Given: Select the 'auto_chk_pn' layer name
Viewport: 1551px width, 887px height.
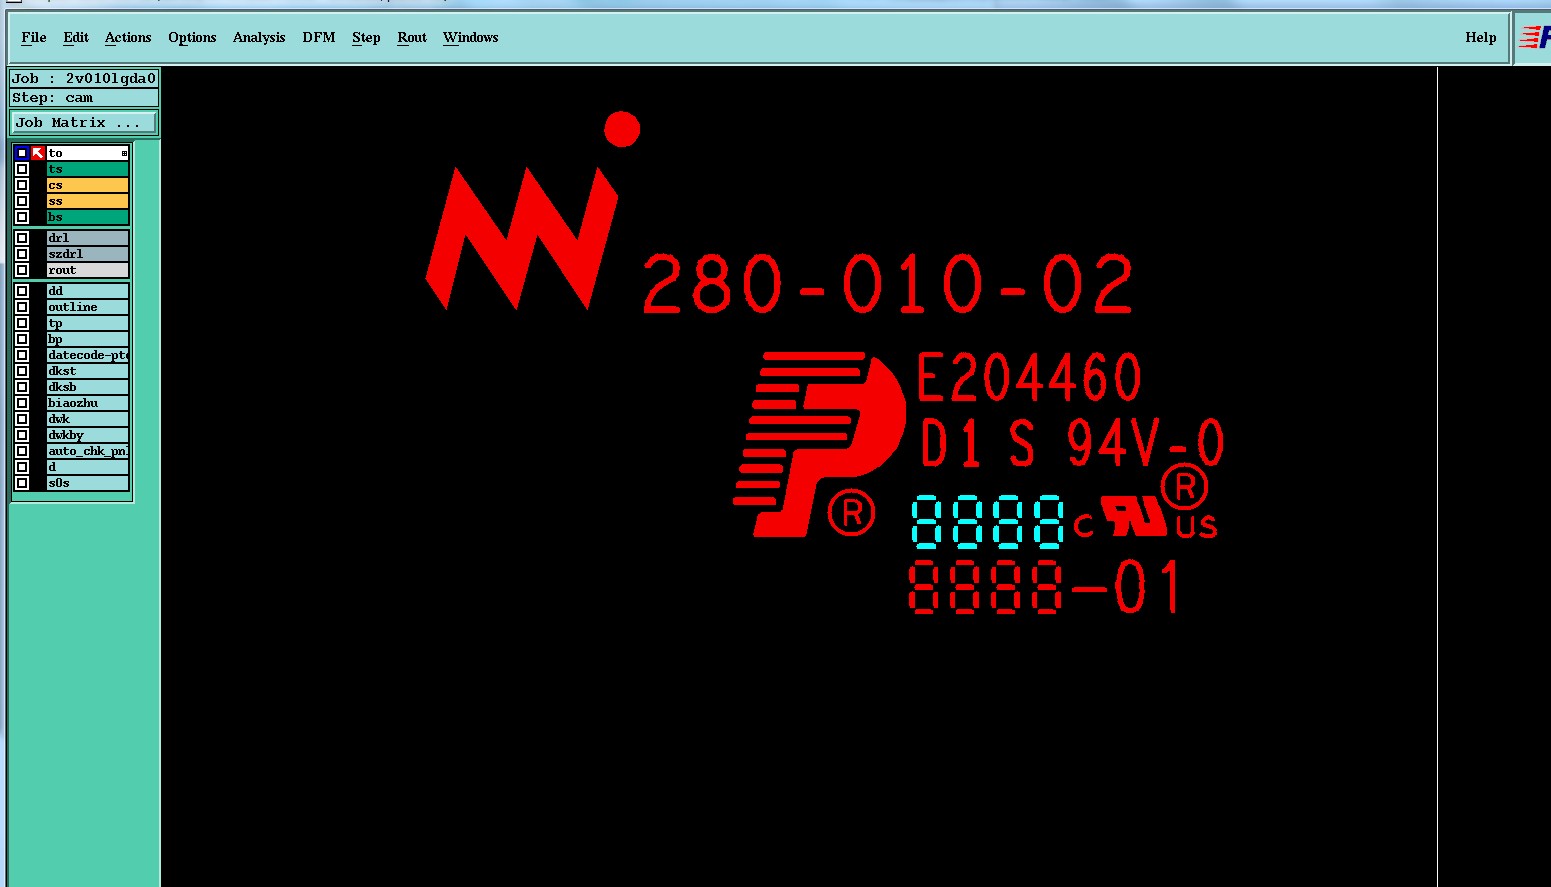Looking at the screenshot, I should 88,451.
